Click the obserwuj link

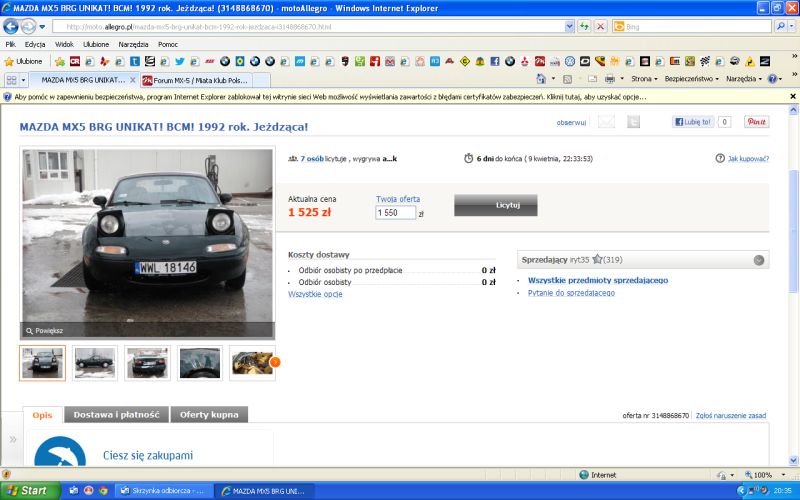(571, 122)
